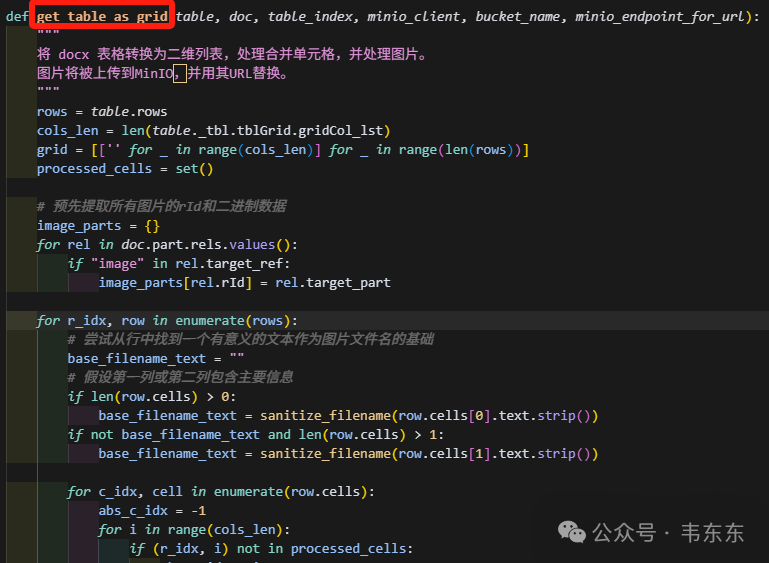
Task: Click the table_index parameter in the signature
Action: tap(310, 16)
